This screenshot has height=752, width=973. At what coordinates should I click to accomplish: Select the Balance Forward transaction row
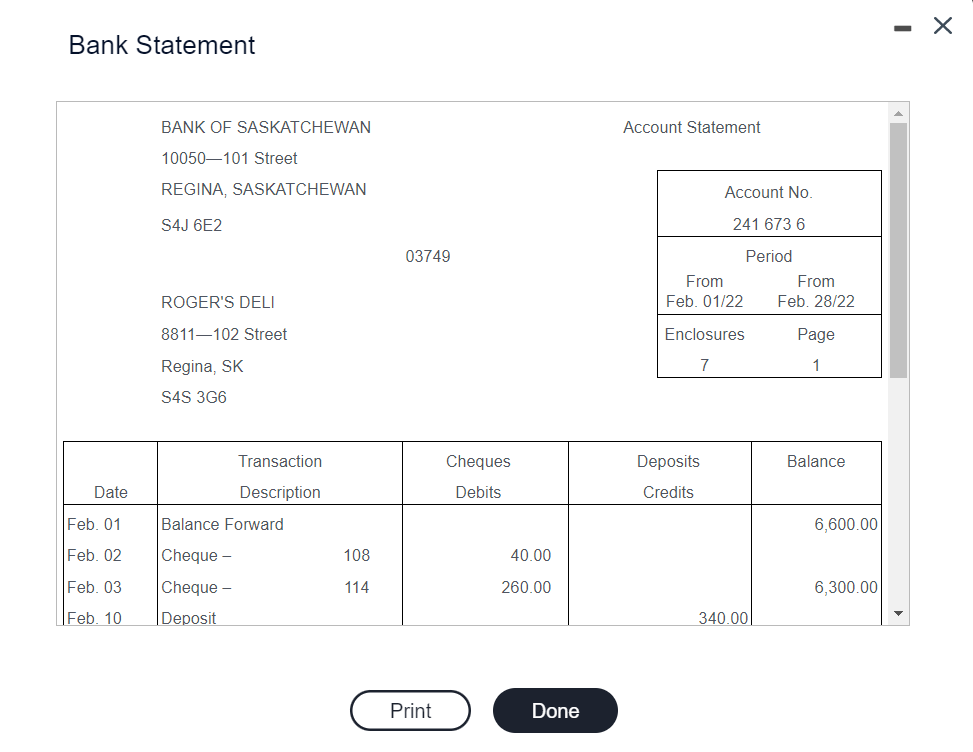pos(222,524)
